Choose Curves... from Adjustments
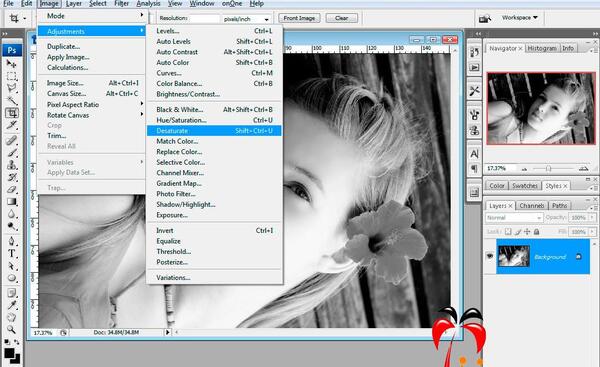The width and height of the screenshot is (600, 367). tap(214, 73)
